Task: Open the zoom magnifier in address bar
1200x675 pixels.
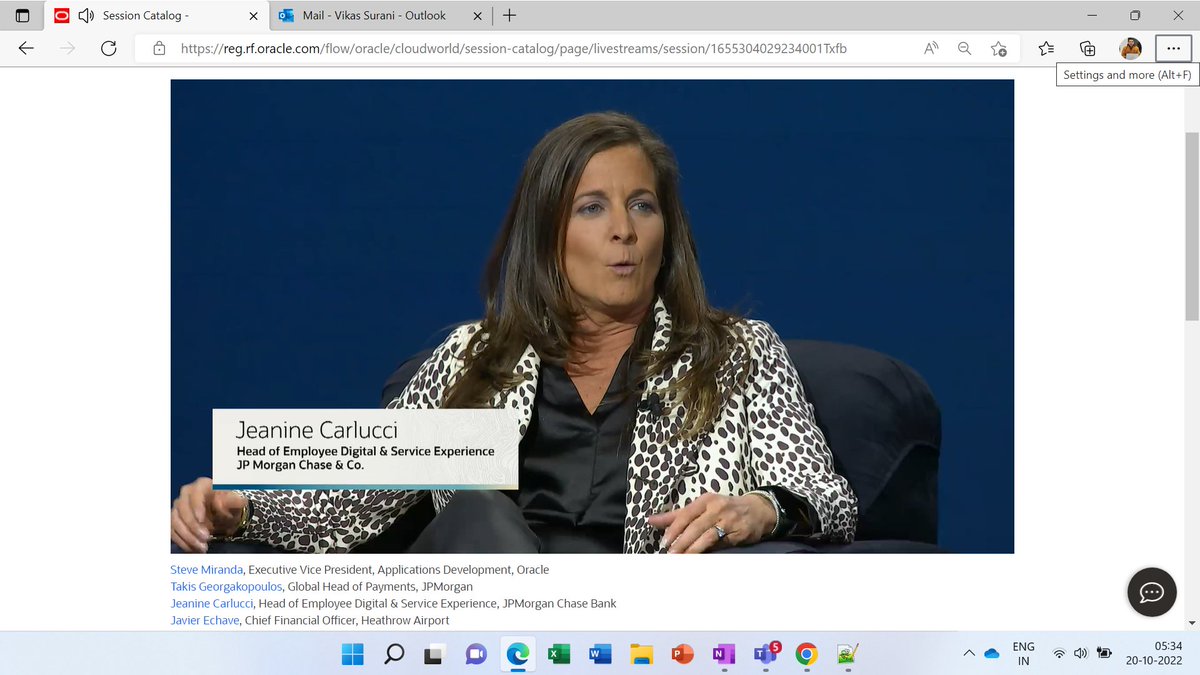Action: (964, 48)
